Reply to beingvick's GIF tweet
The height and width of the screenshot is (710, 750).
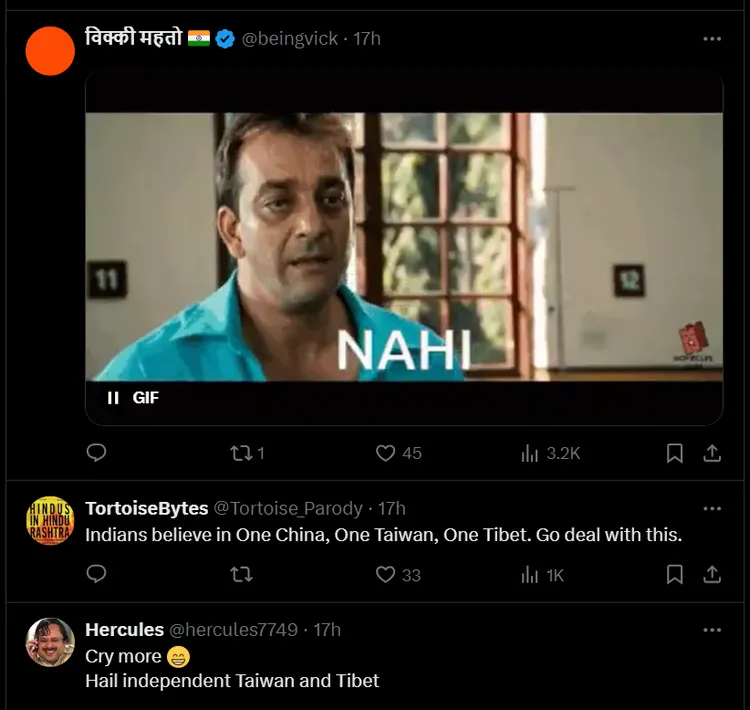click(x=96, y=453)
